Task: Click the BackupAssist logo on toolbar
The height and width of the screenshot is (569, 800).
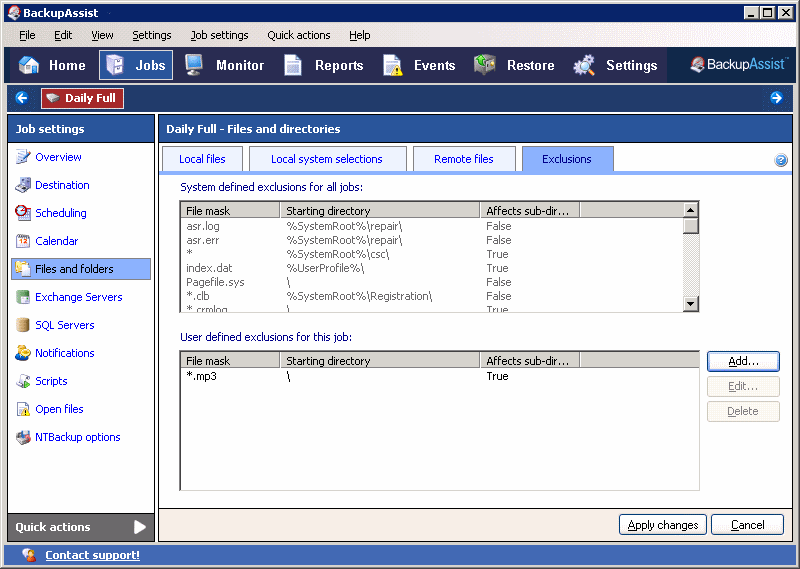Action: pos(739,64)
